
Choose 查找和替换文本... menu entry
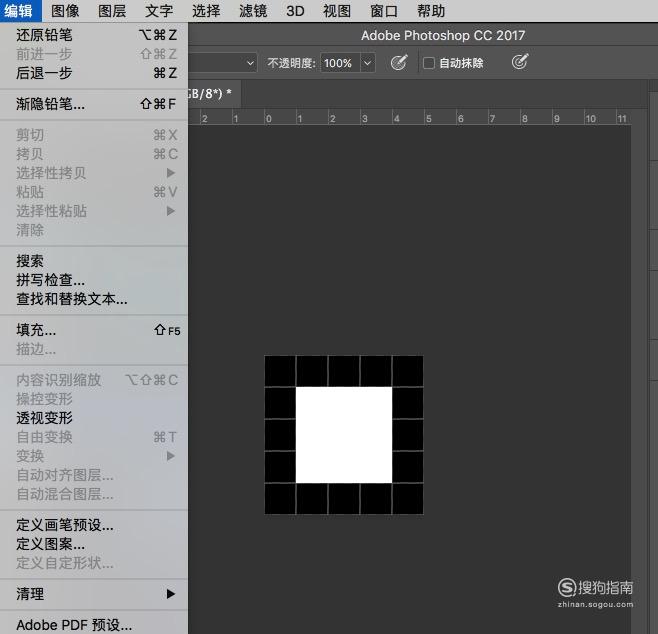(94, 299)
